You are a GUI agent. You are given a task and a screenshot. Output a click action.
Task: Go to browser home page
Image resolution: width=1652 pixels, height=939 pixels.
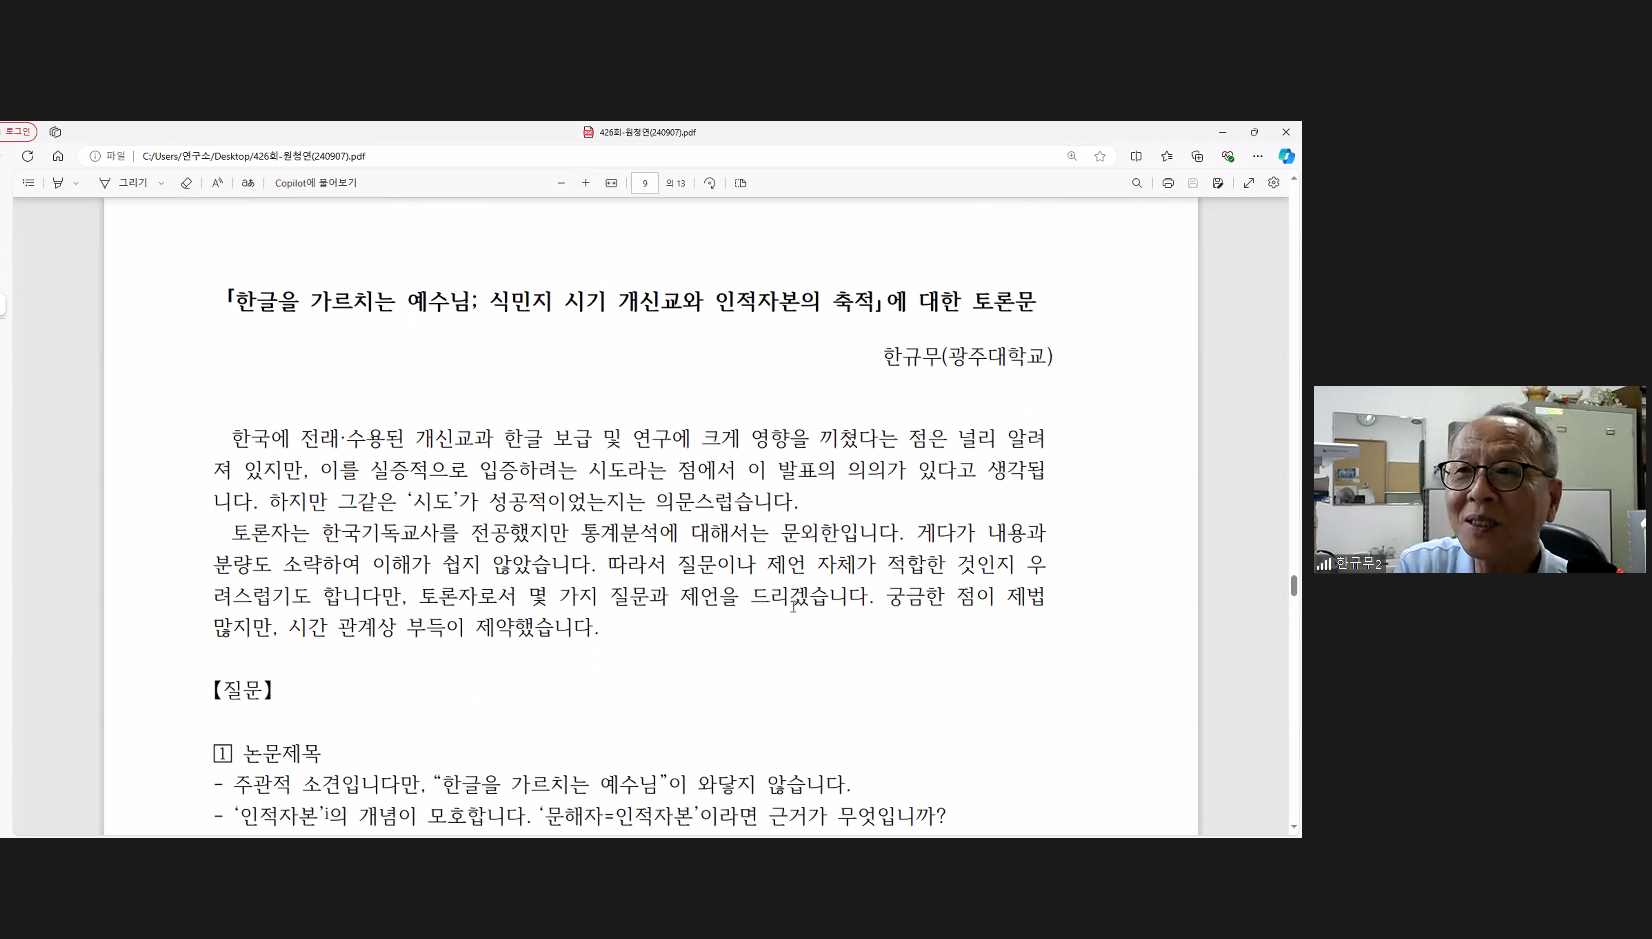[x=58, y=156]
